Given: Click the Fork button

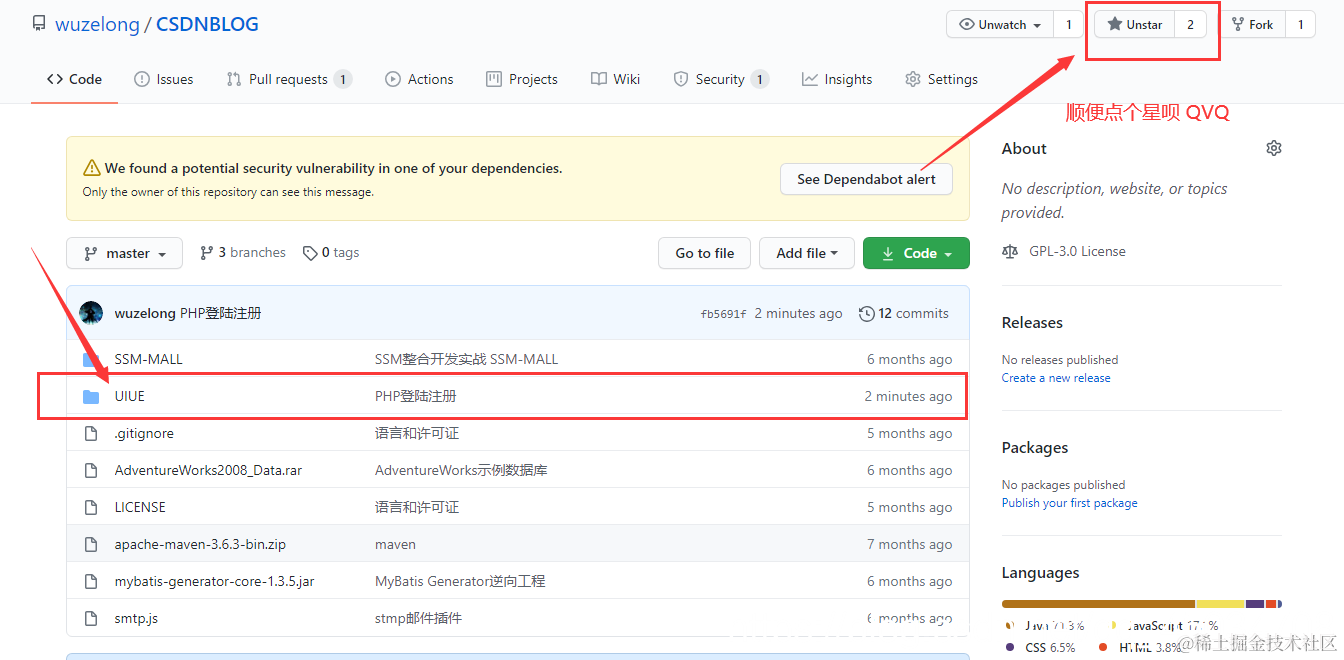Looking at the screenshot, I should [1252, 25].
